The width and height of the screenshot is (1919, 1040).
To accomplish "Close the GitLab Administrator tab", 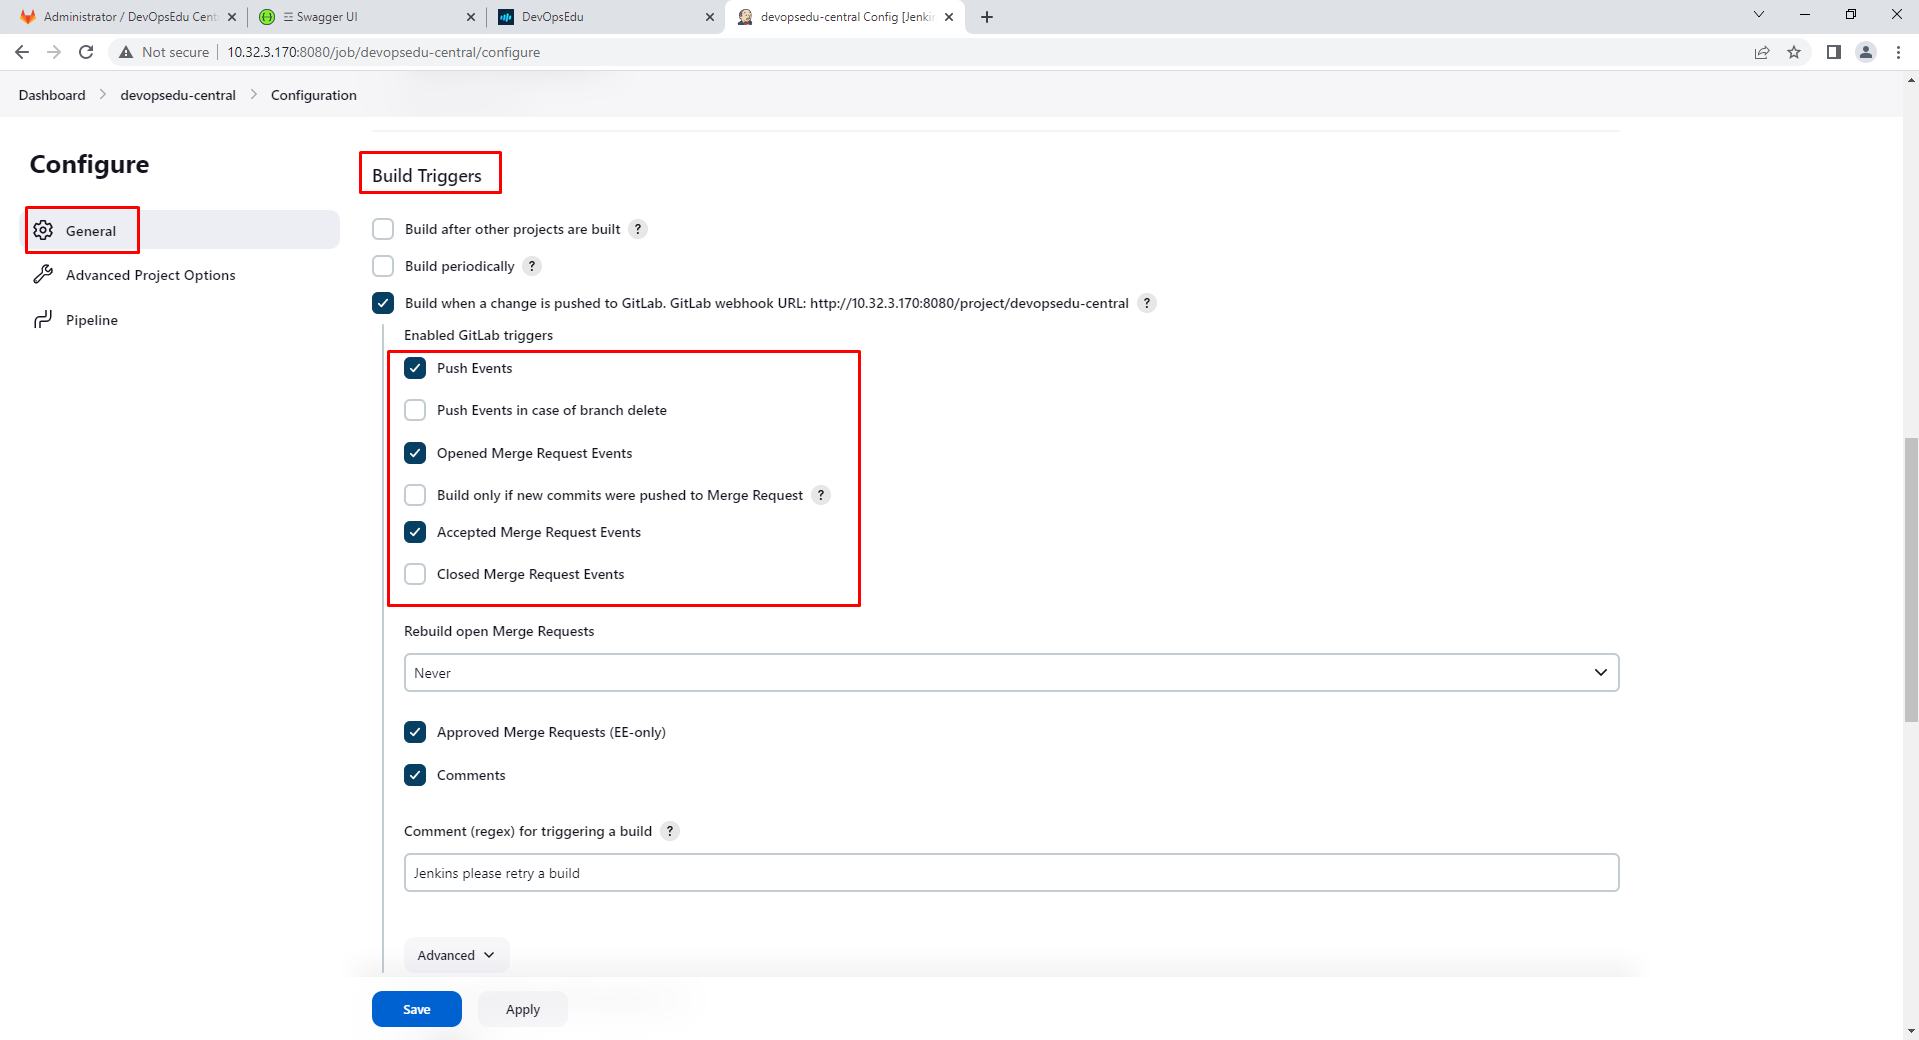I will pos(232,17).
